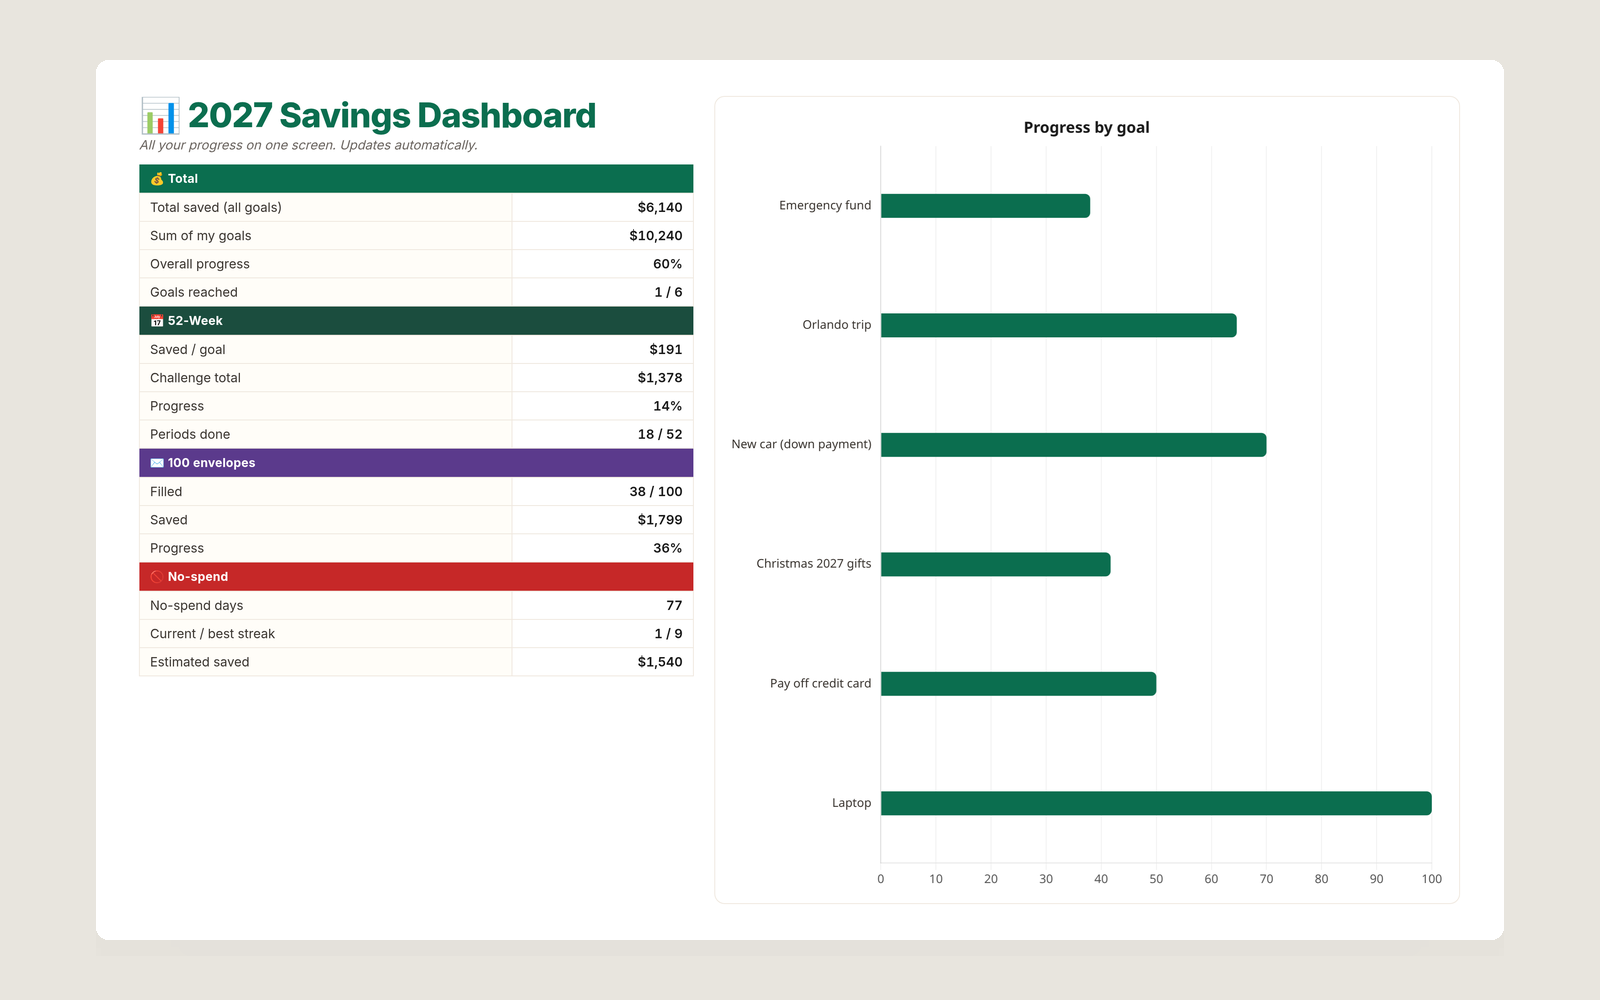Select the "38 / 100" filled value
This screenshot has width=1600, height=1000.
(656, 492)
